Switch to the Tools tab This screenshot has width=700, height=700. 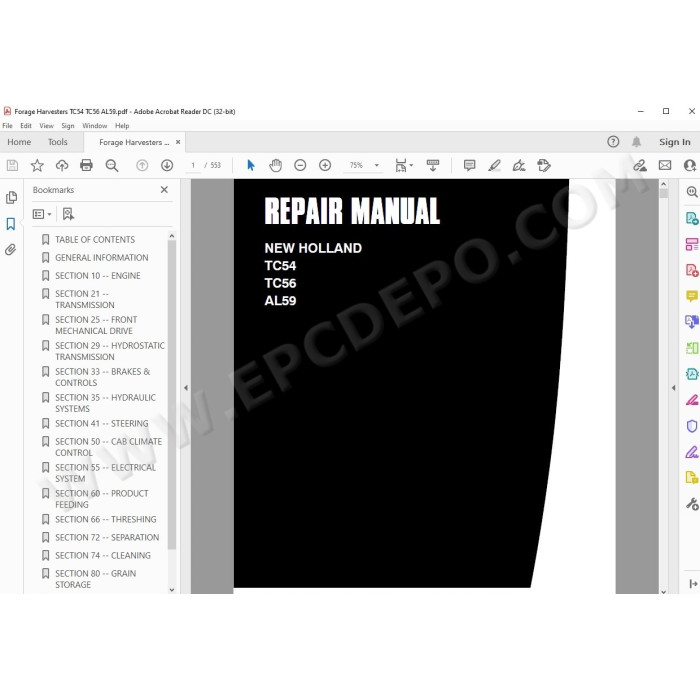tap(58, 142)
